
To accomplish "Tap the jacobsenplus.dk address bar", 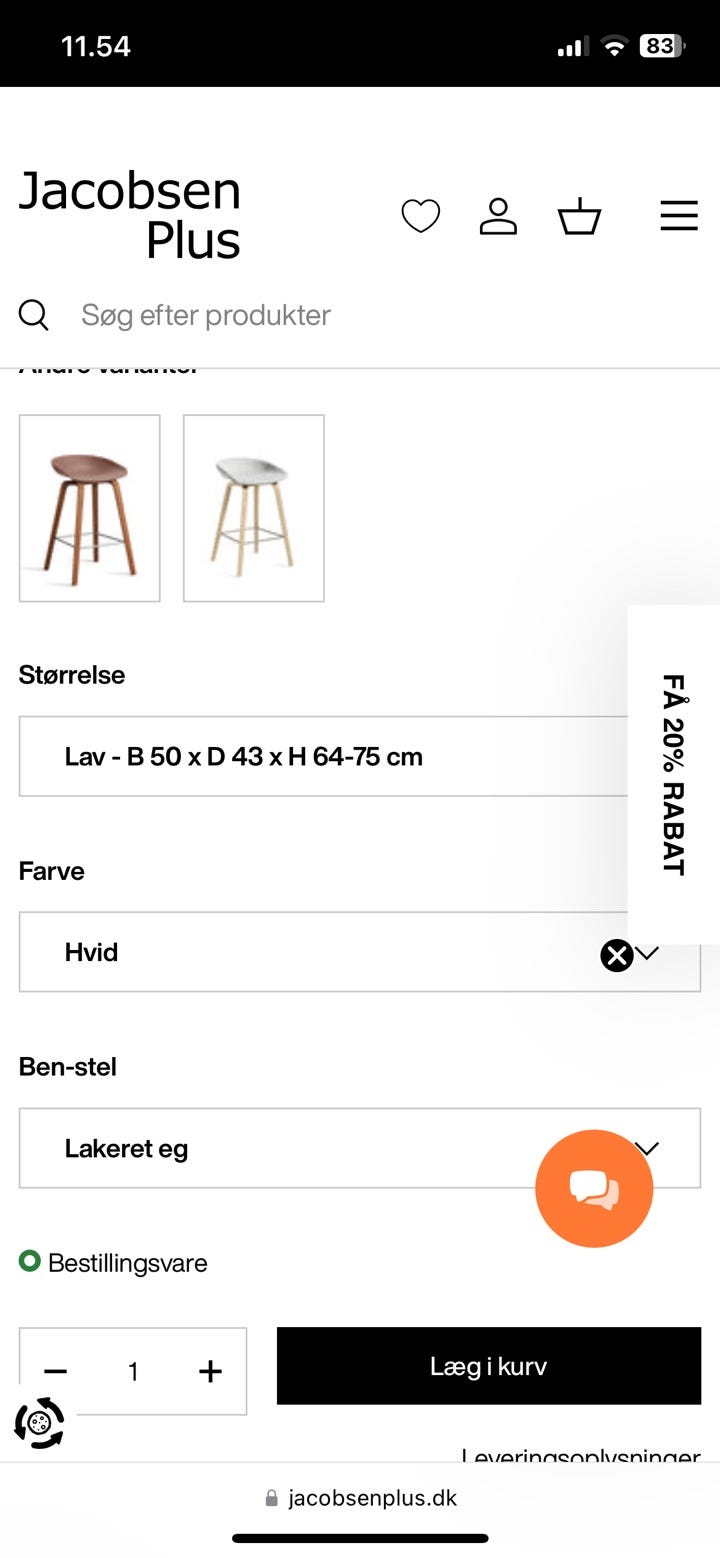I will pyautogui.click(x=360, y=1498).
